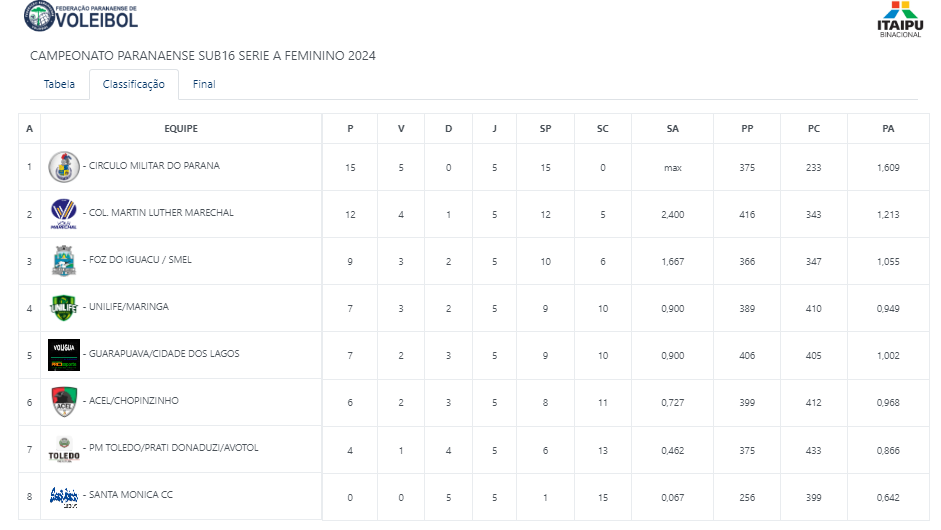Open the Final tab
The image size is (941, 530).
(x=204, y=84)
